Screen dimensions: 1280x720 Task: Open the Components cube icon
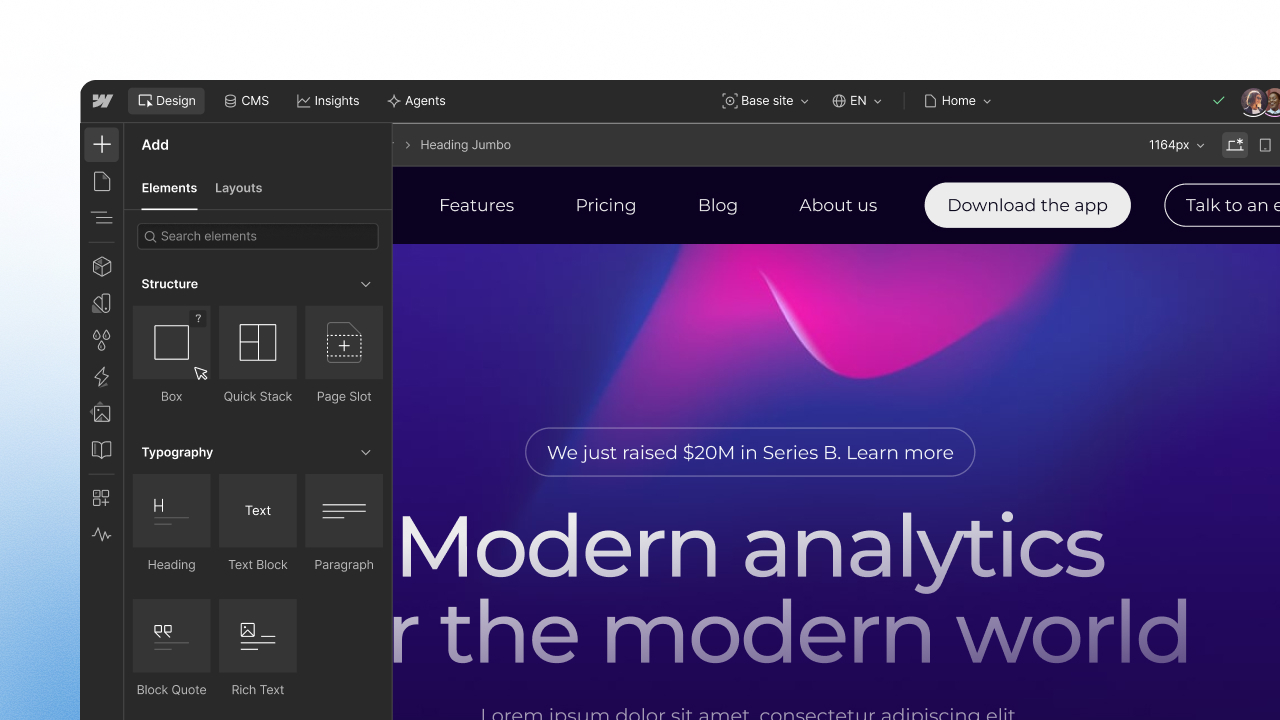(102, 267)
